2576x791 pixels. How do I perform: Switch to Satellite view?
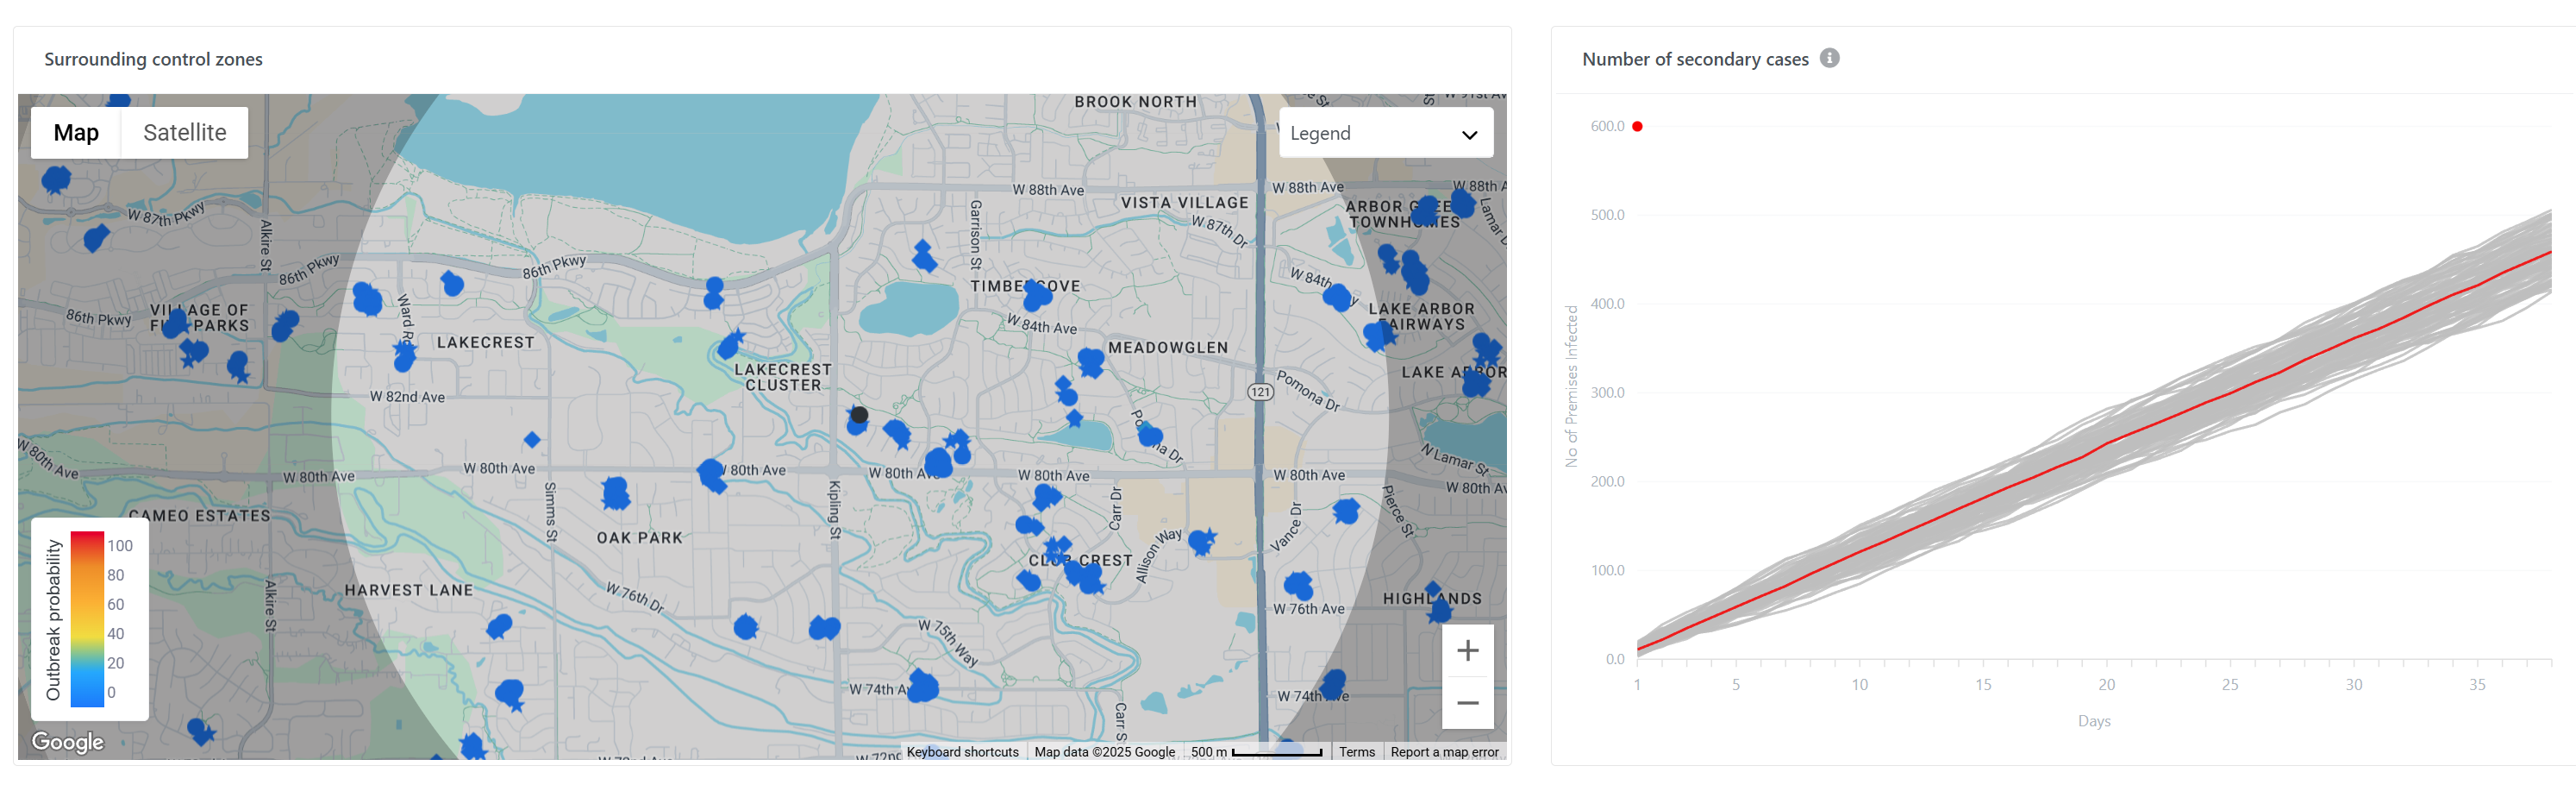tap(184, 131)
